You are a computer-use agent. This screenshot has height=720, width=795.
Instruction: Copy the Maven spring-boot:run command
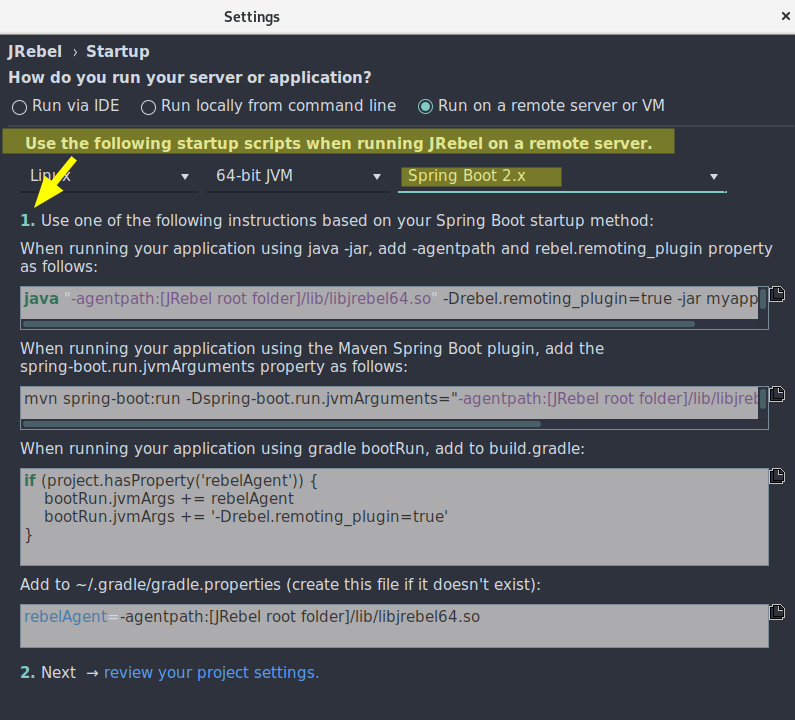777,396
